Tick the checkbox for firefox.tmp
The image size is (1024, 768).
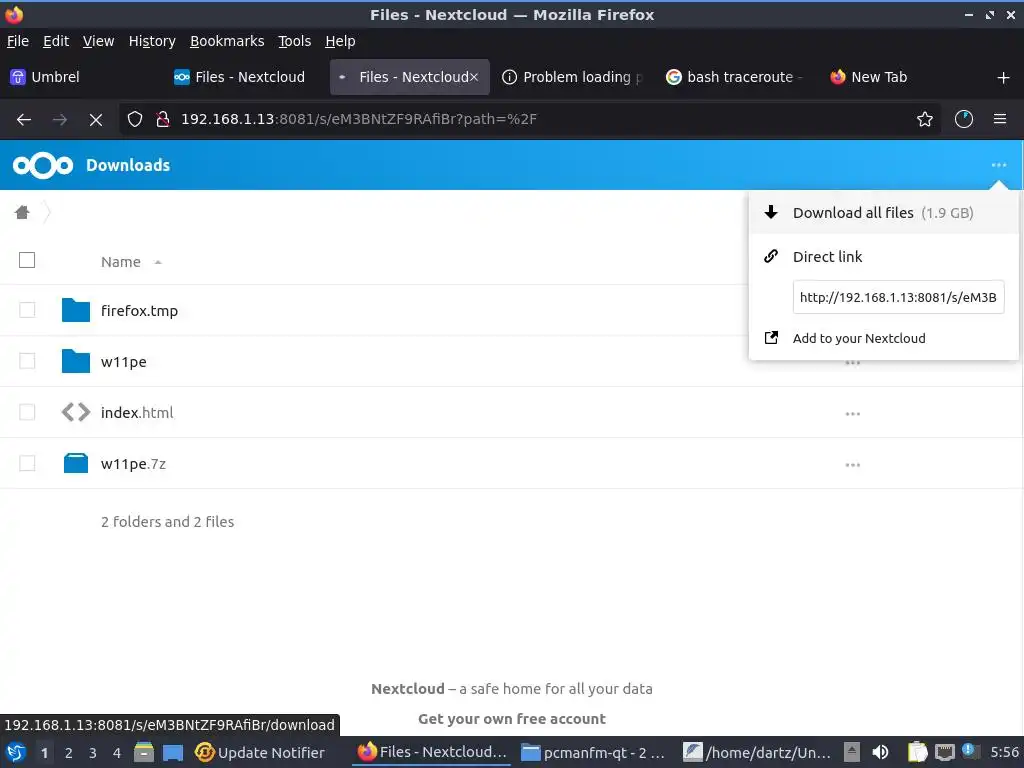pyautogui.click(x=27, y=310)
